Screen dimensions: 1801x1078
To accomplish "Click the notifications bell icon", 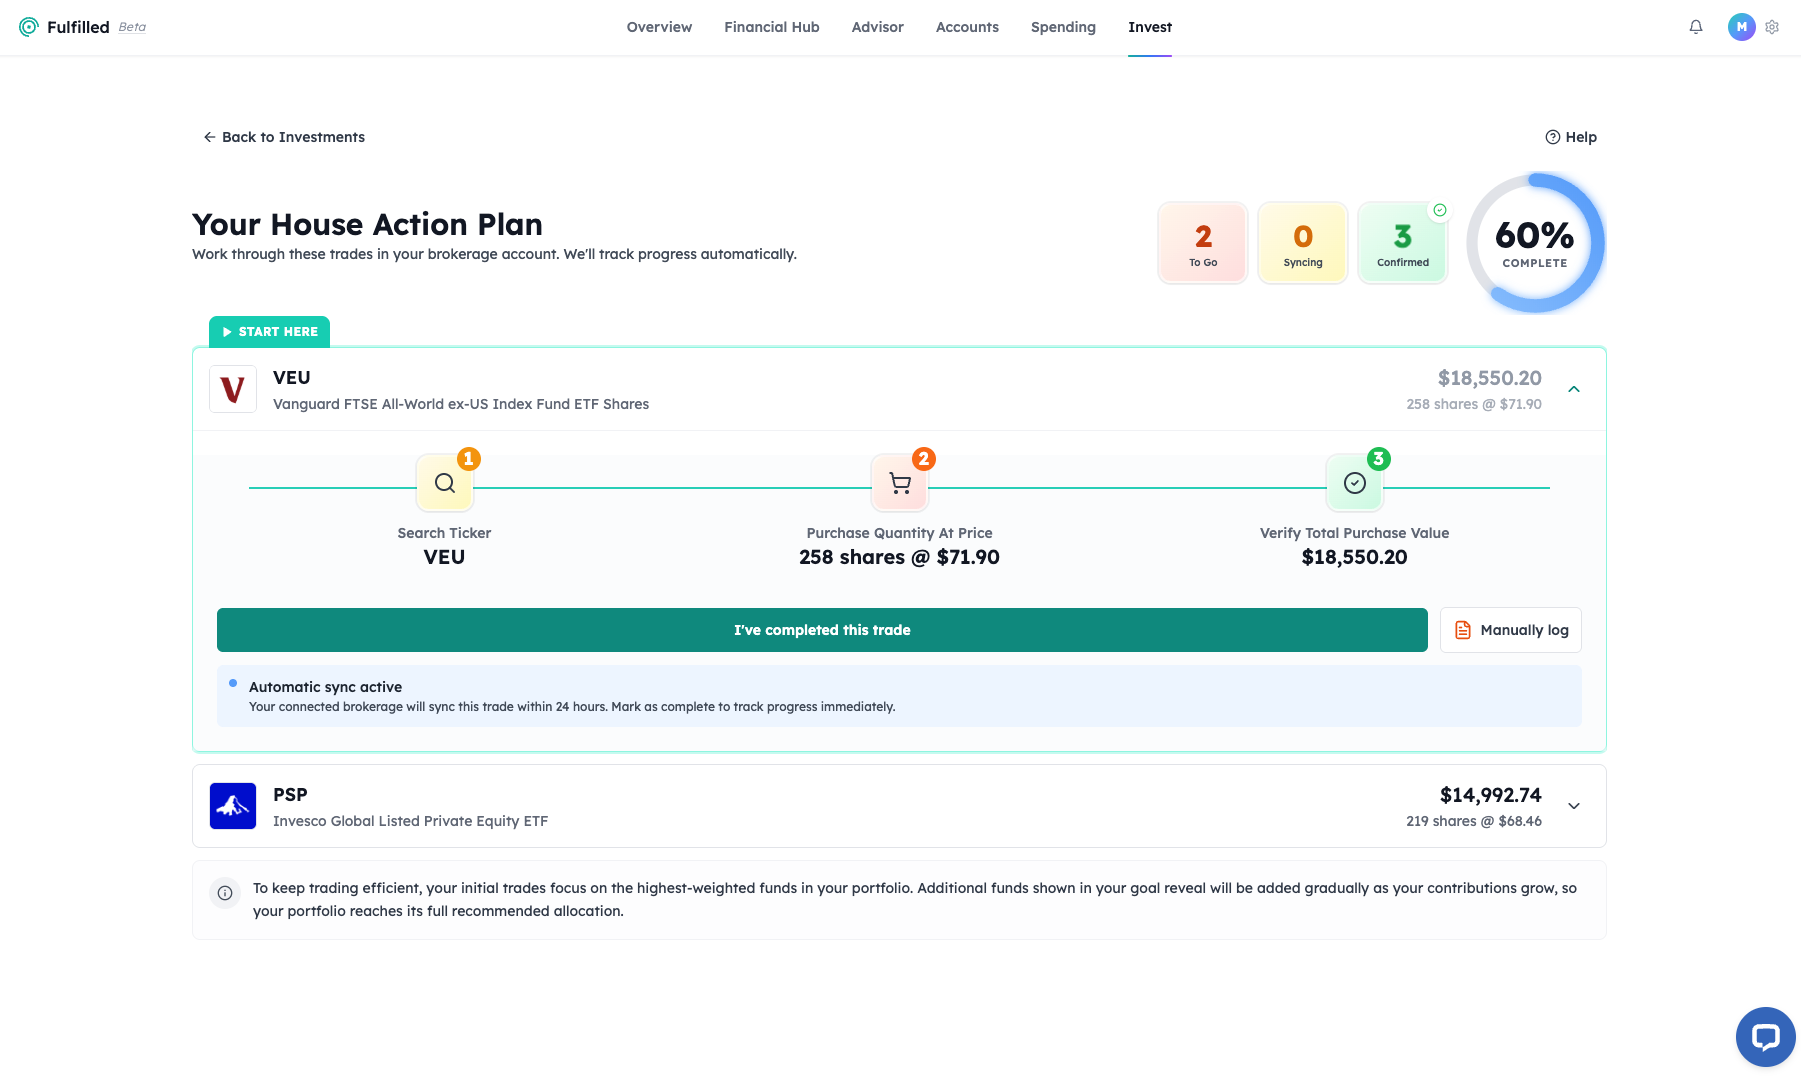I will 1695,27.
